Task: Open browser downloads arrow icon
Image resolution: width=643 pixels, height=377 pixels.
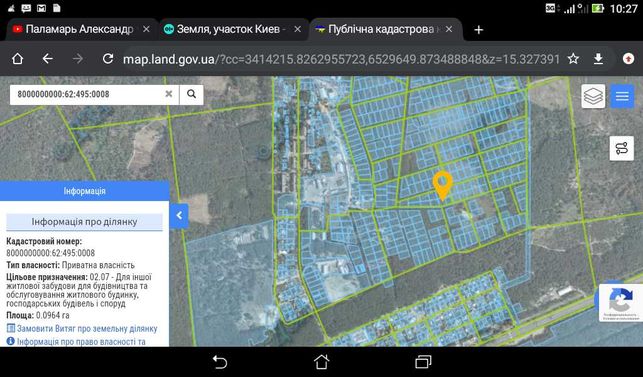Action: pos(598,59)
